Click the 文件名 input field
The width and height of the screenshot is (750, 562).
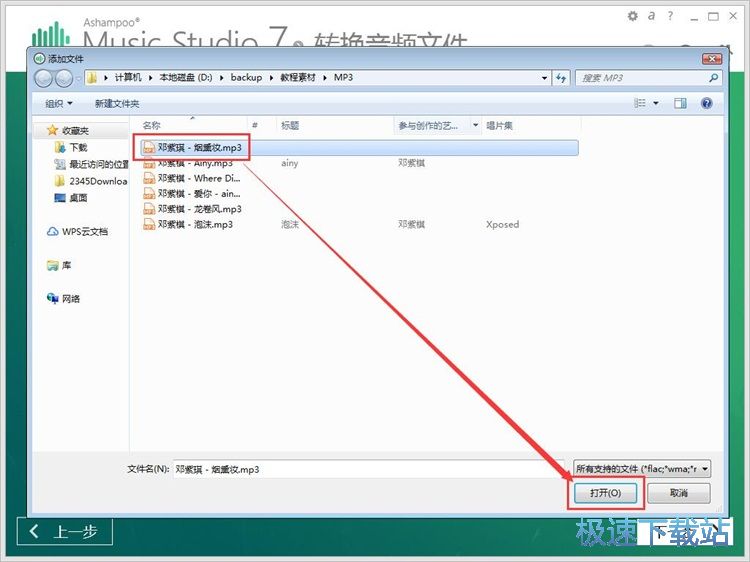(x=368, y=469)
